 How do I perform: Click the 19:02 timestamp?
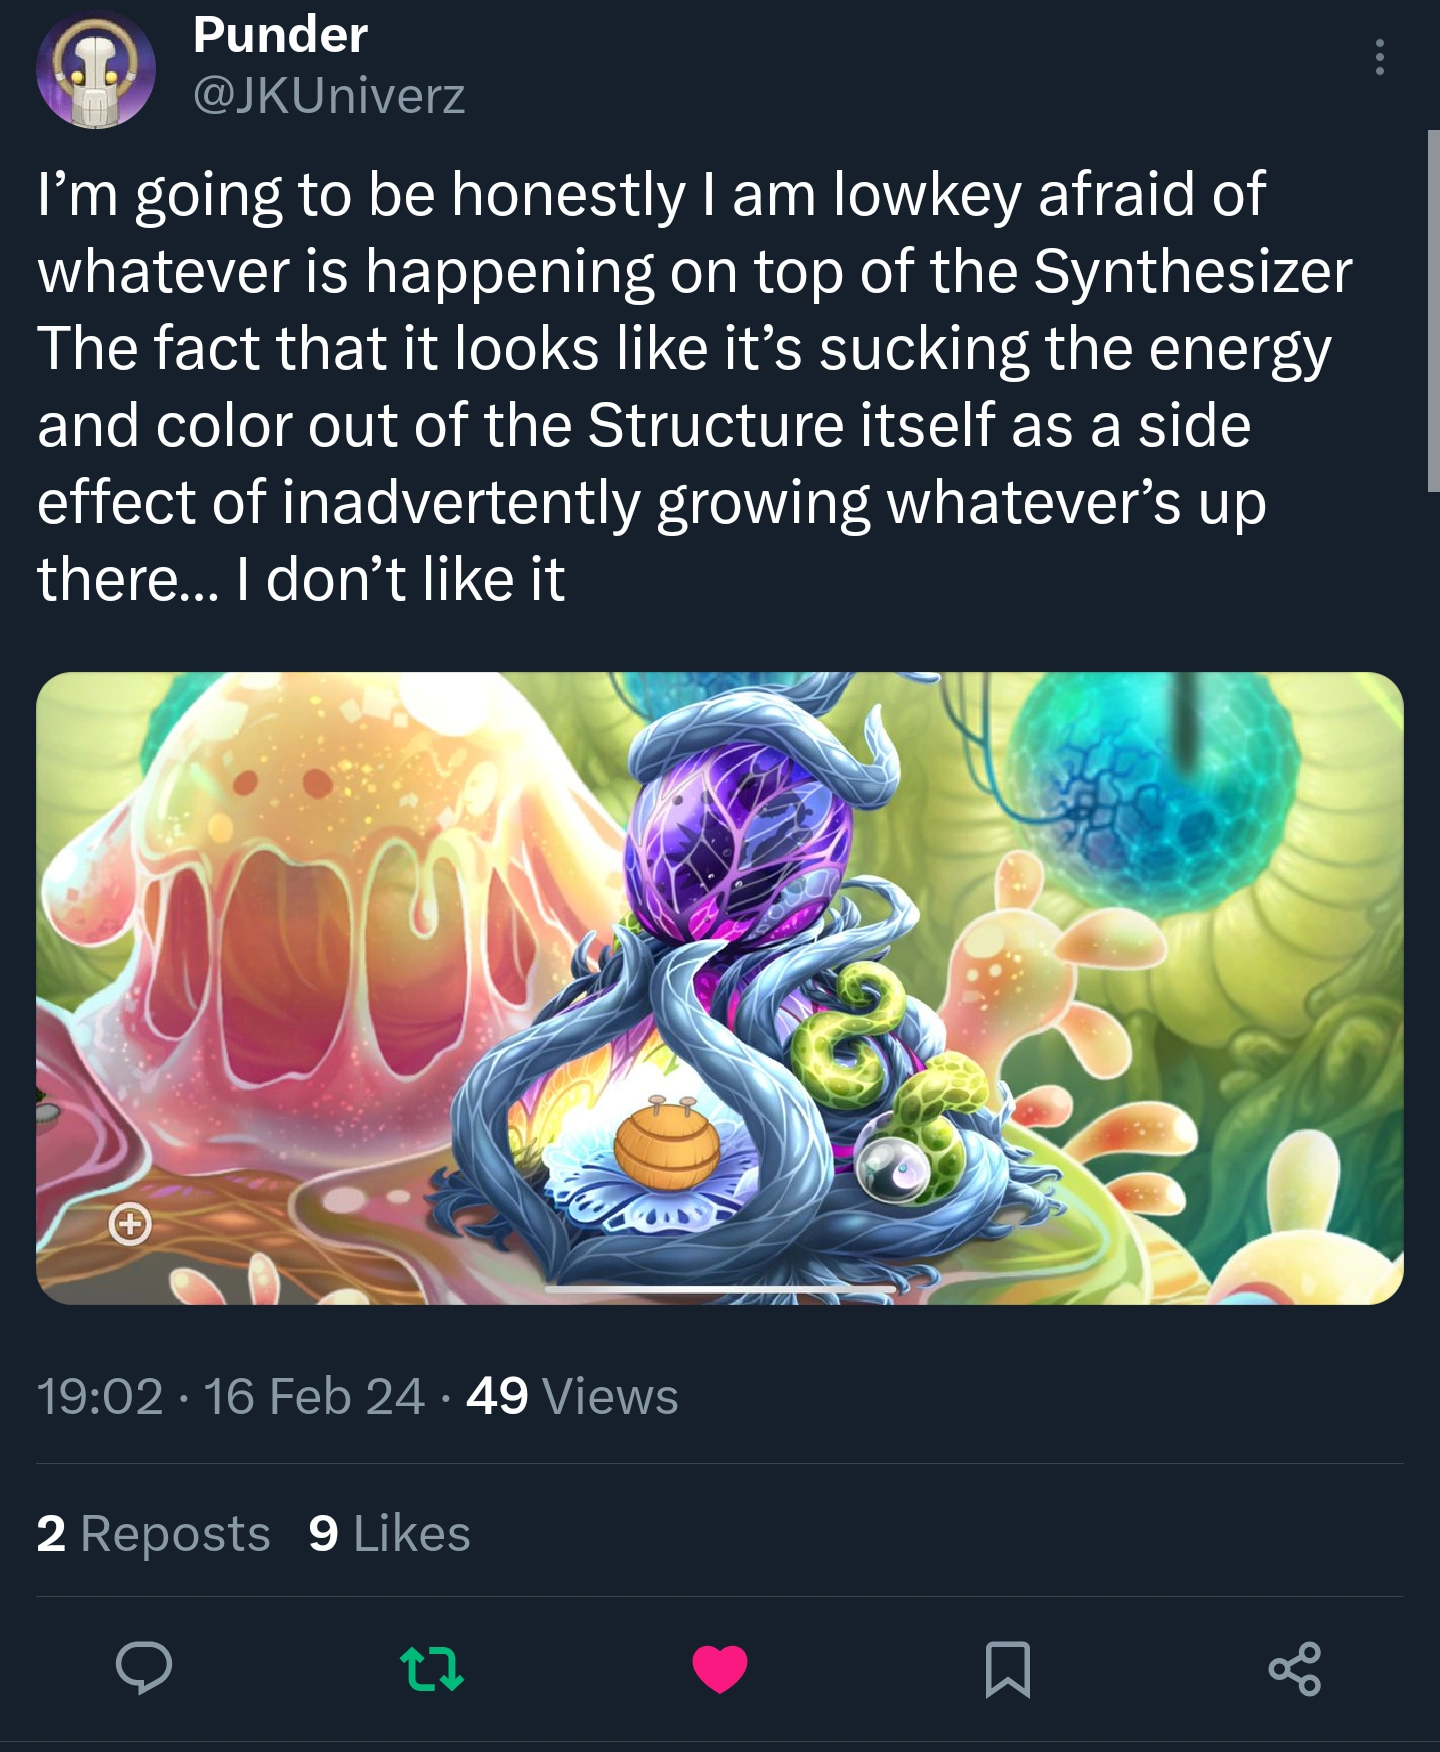(x=100, y=1396)
